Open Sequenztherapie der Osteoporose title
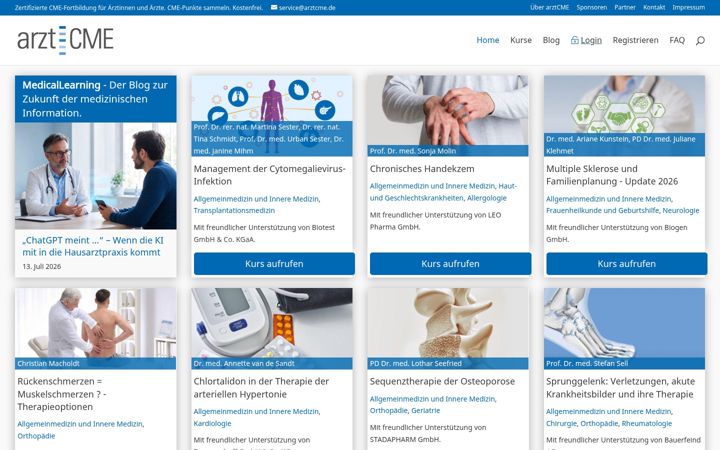 tap(442, 381)
